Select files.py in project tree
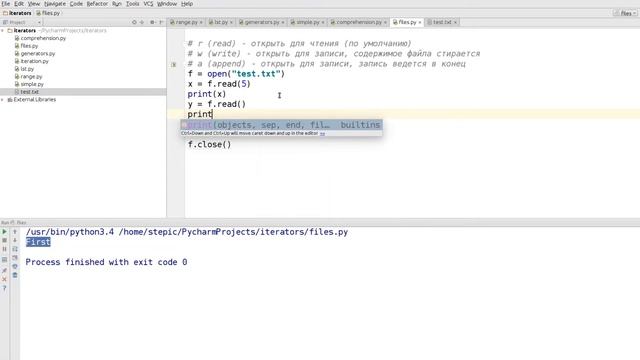 click(x=26, y=46)
